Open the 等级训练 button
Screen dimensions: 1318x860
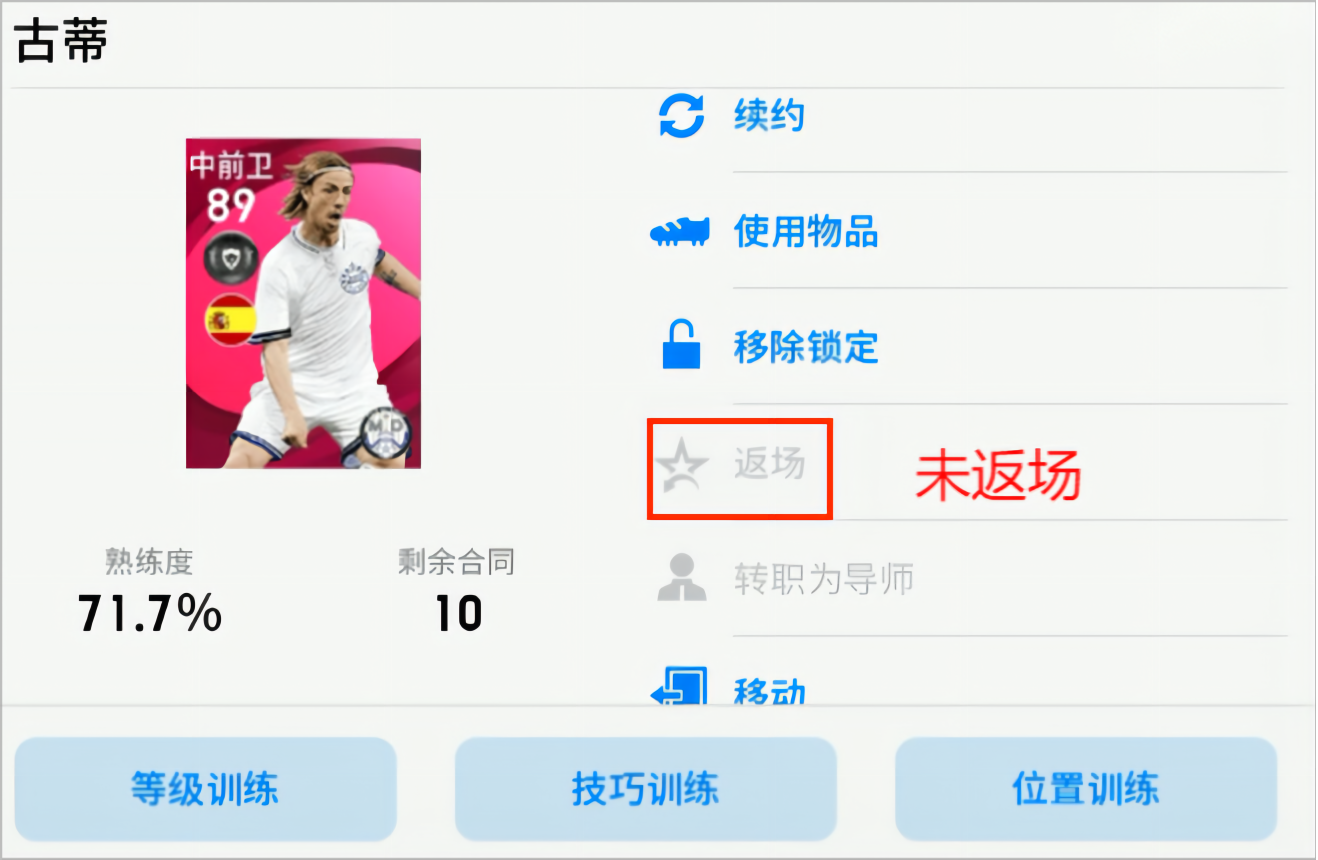click(205, 789)
